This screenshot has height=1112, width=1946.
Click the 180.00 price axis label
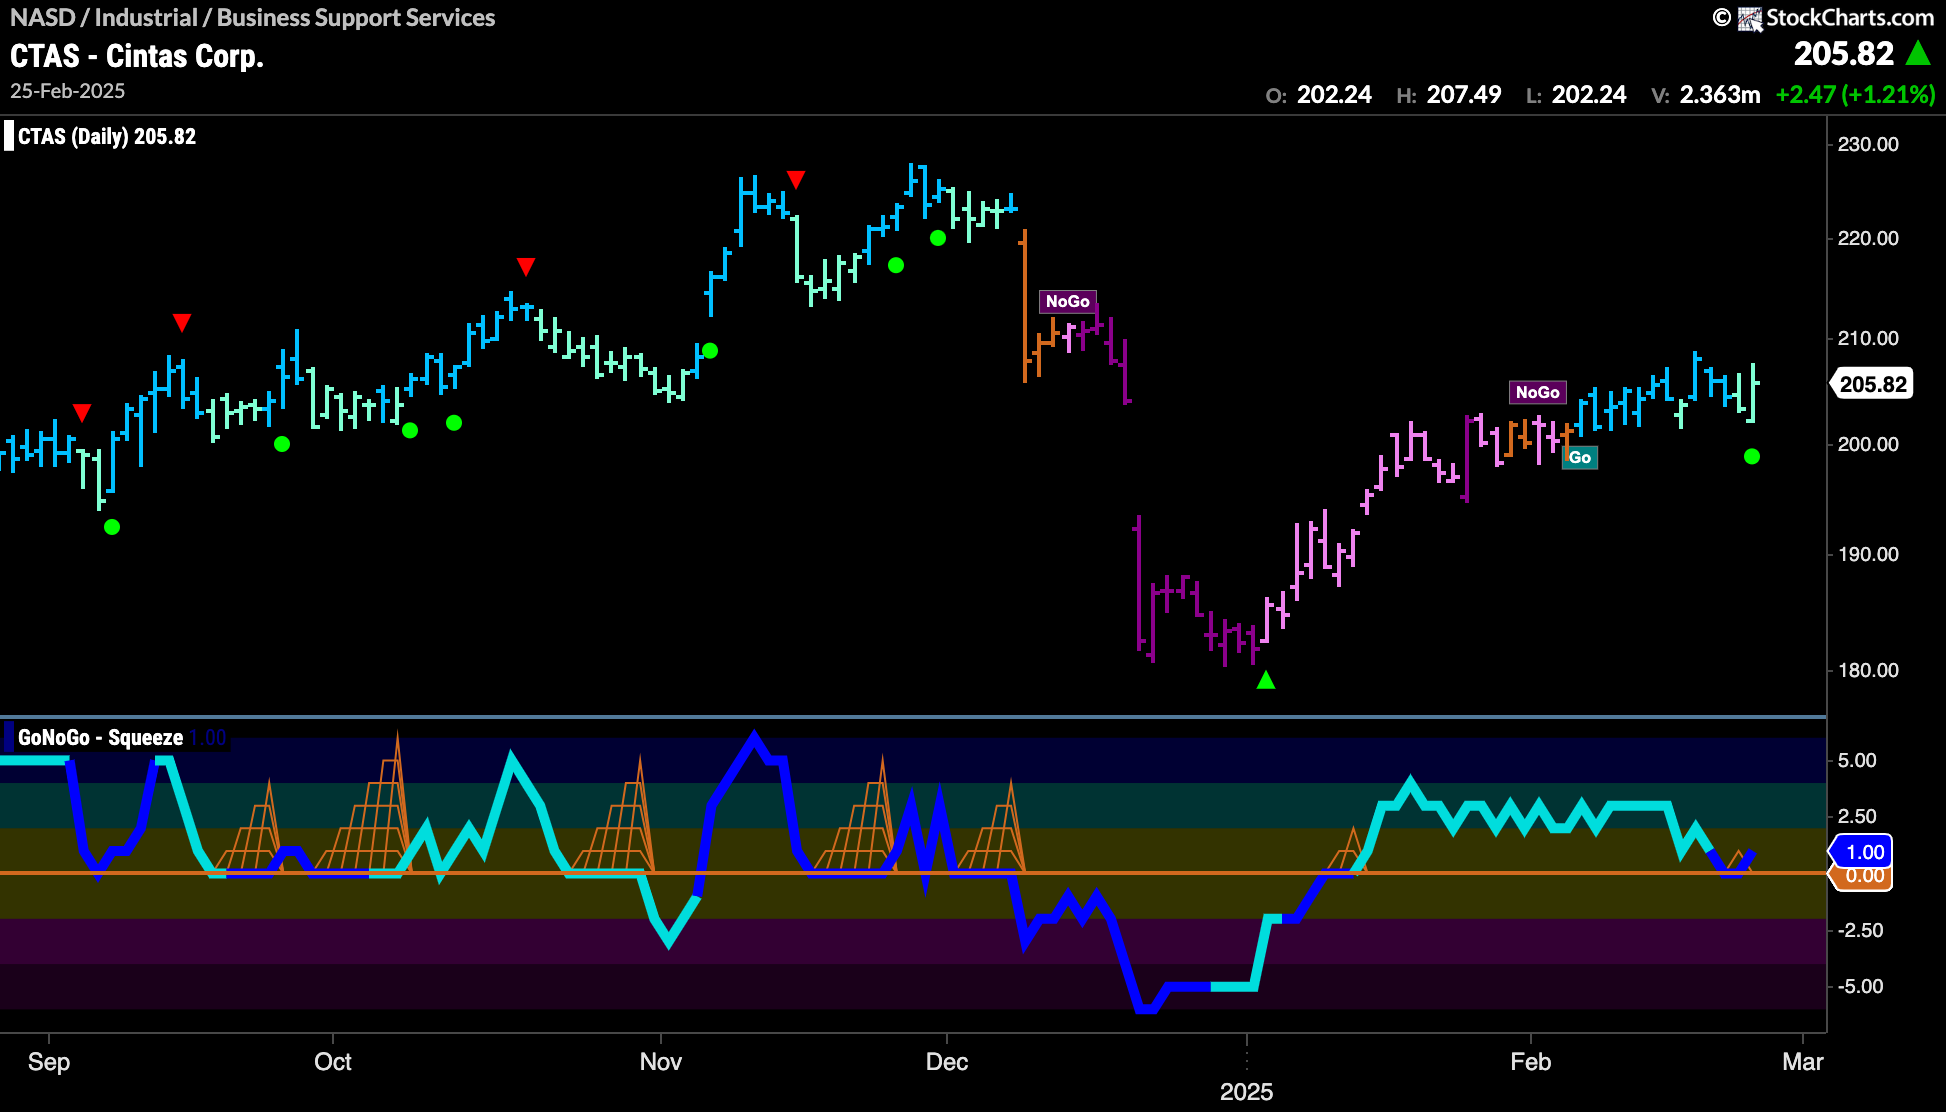coord(1868,670)
